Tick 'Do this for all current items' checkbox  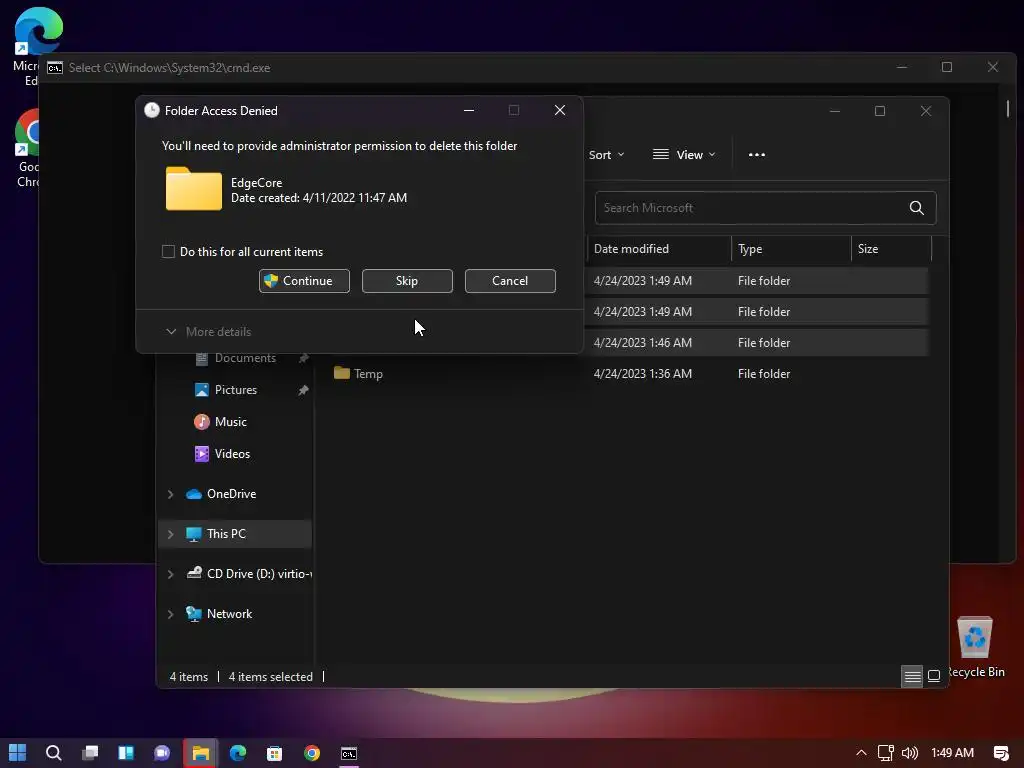[x=168, y=251]
